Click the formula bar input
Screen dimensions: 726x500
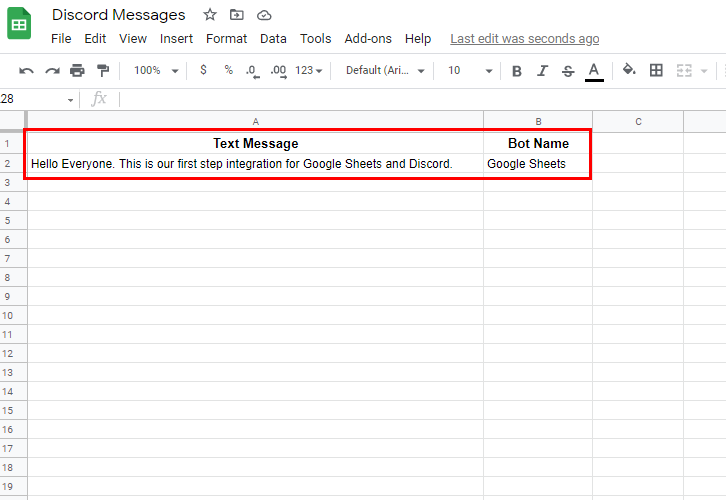tap(421, 99)
